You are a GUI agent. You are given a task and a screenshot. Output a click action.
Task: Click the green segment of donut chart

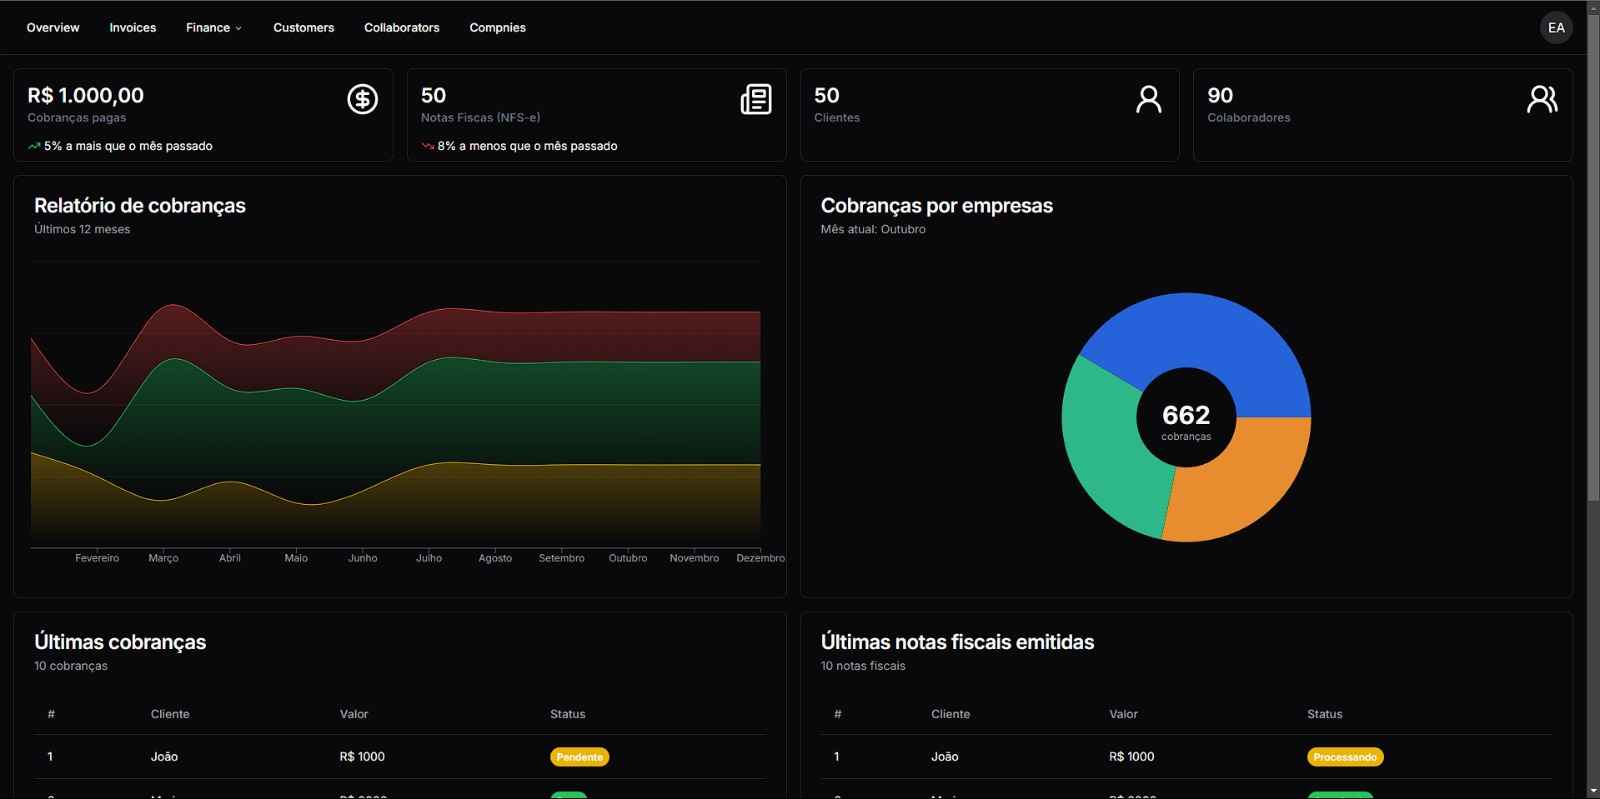[x=1105, y=450]
